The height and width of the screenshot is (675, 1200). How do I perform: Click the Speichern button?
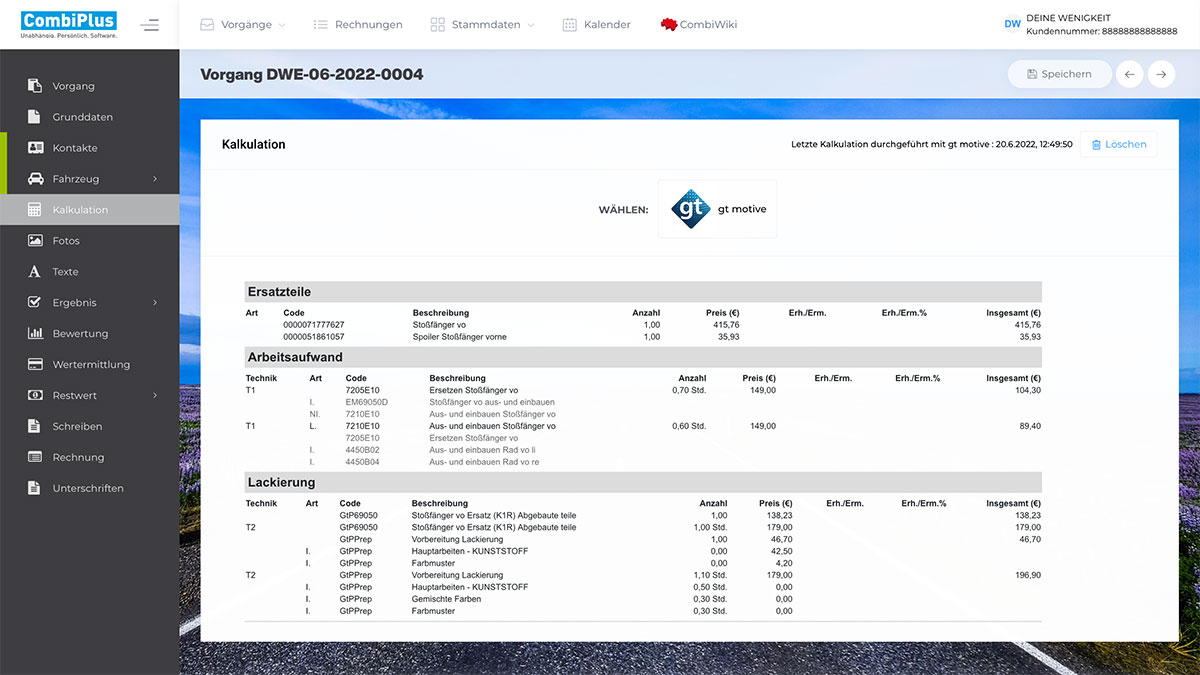(x=1059, y=73)
